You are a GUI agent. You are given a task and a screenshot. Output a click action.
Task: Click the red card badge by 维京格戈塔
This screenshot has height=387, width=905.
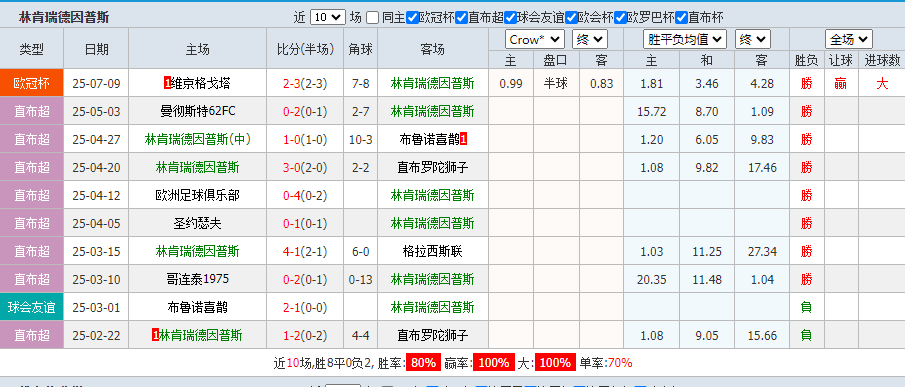[167, 84]
